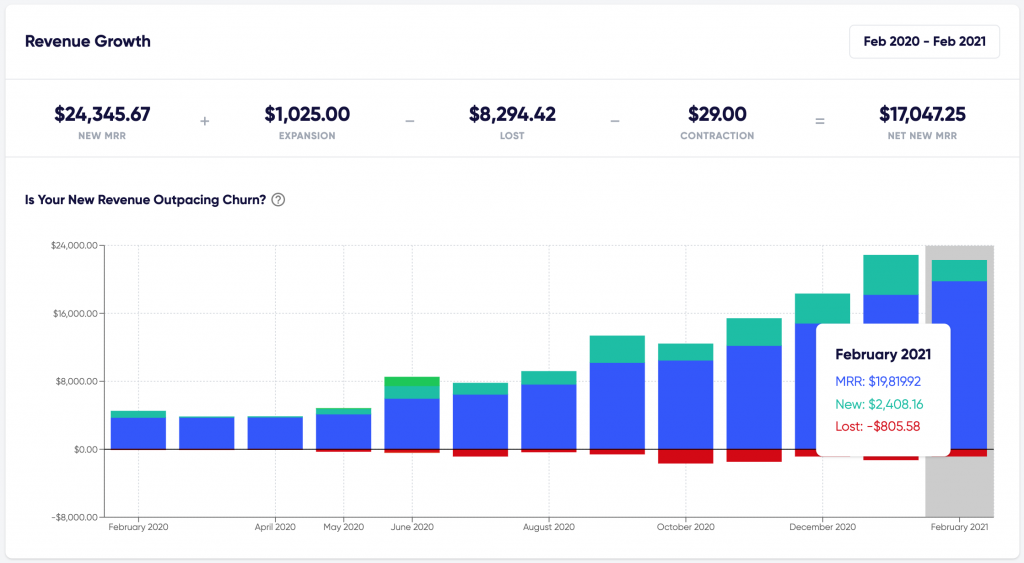This screenshot has height=563, width=1024.
Task: Click the $1,025.00 Expansion value
Action: tap(307, 114)
